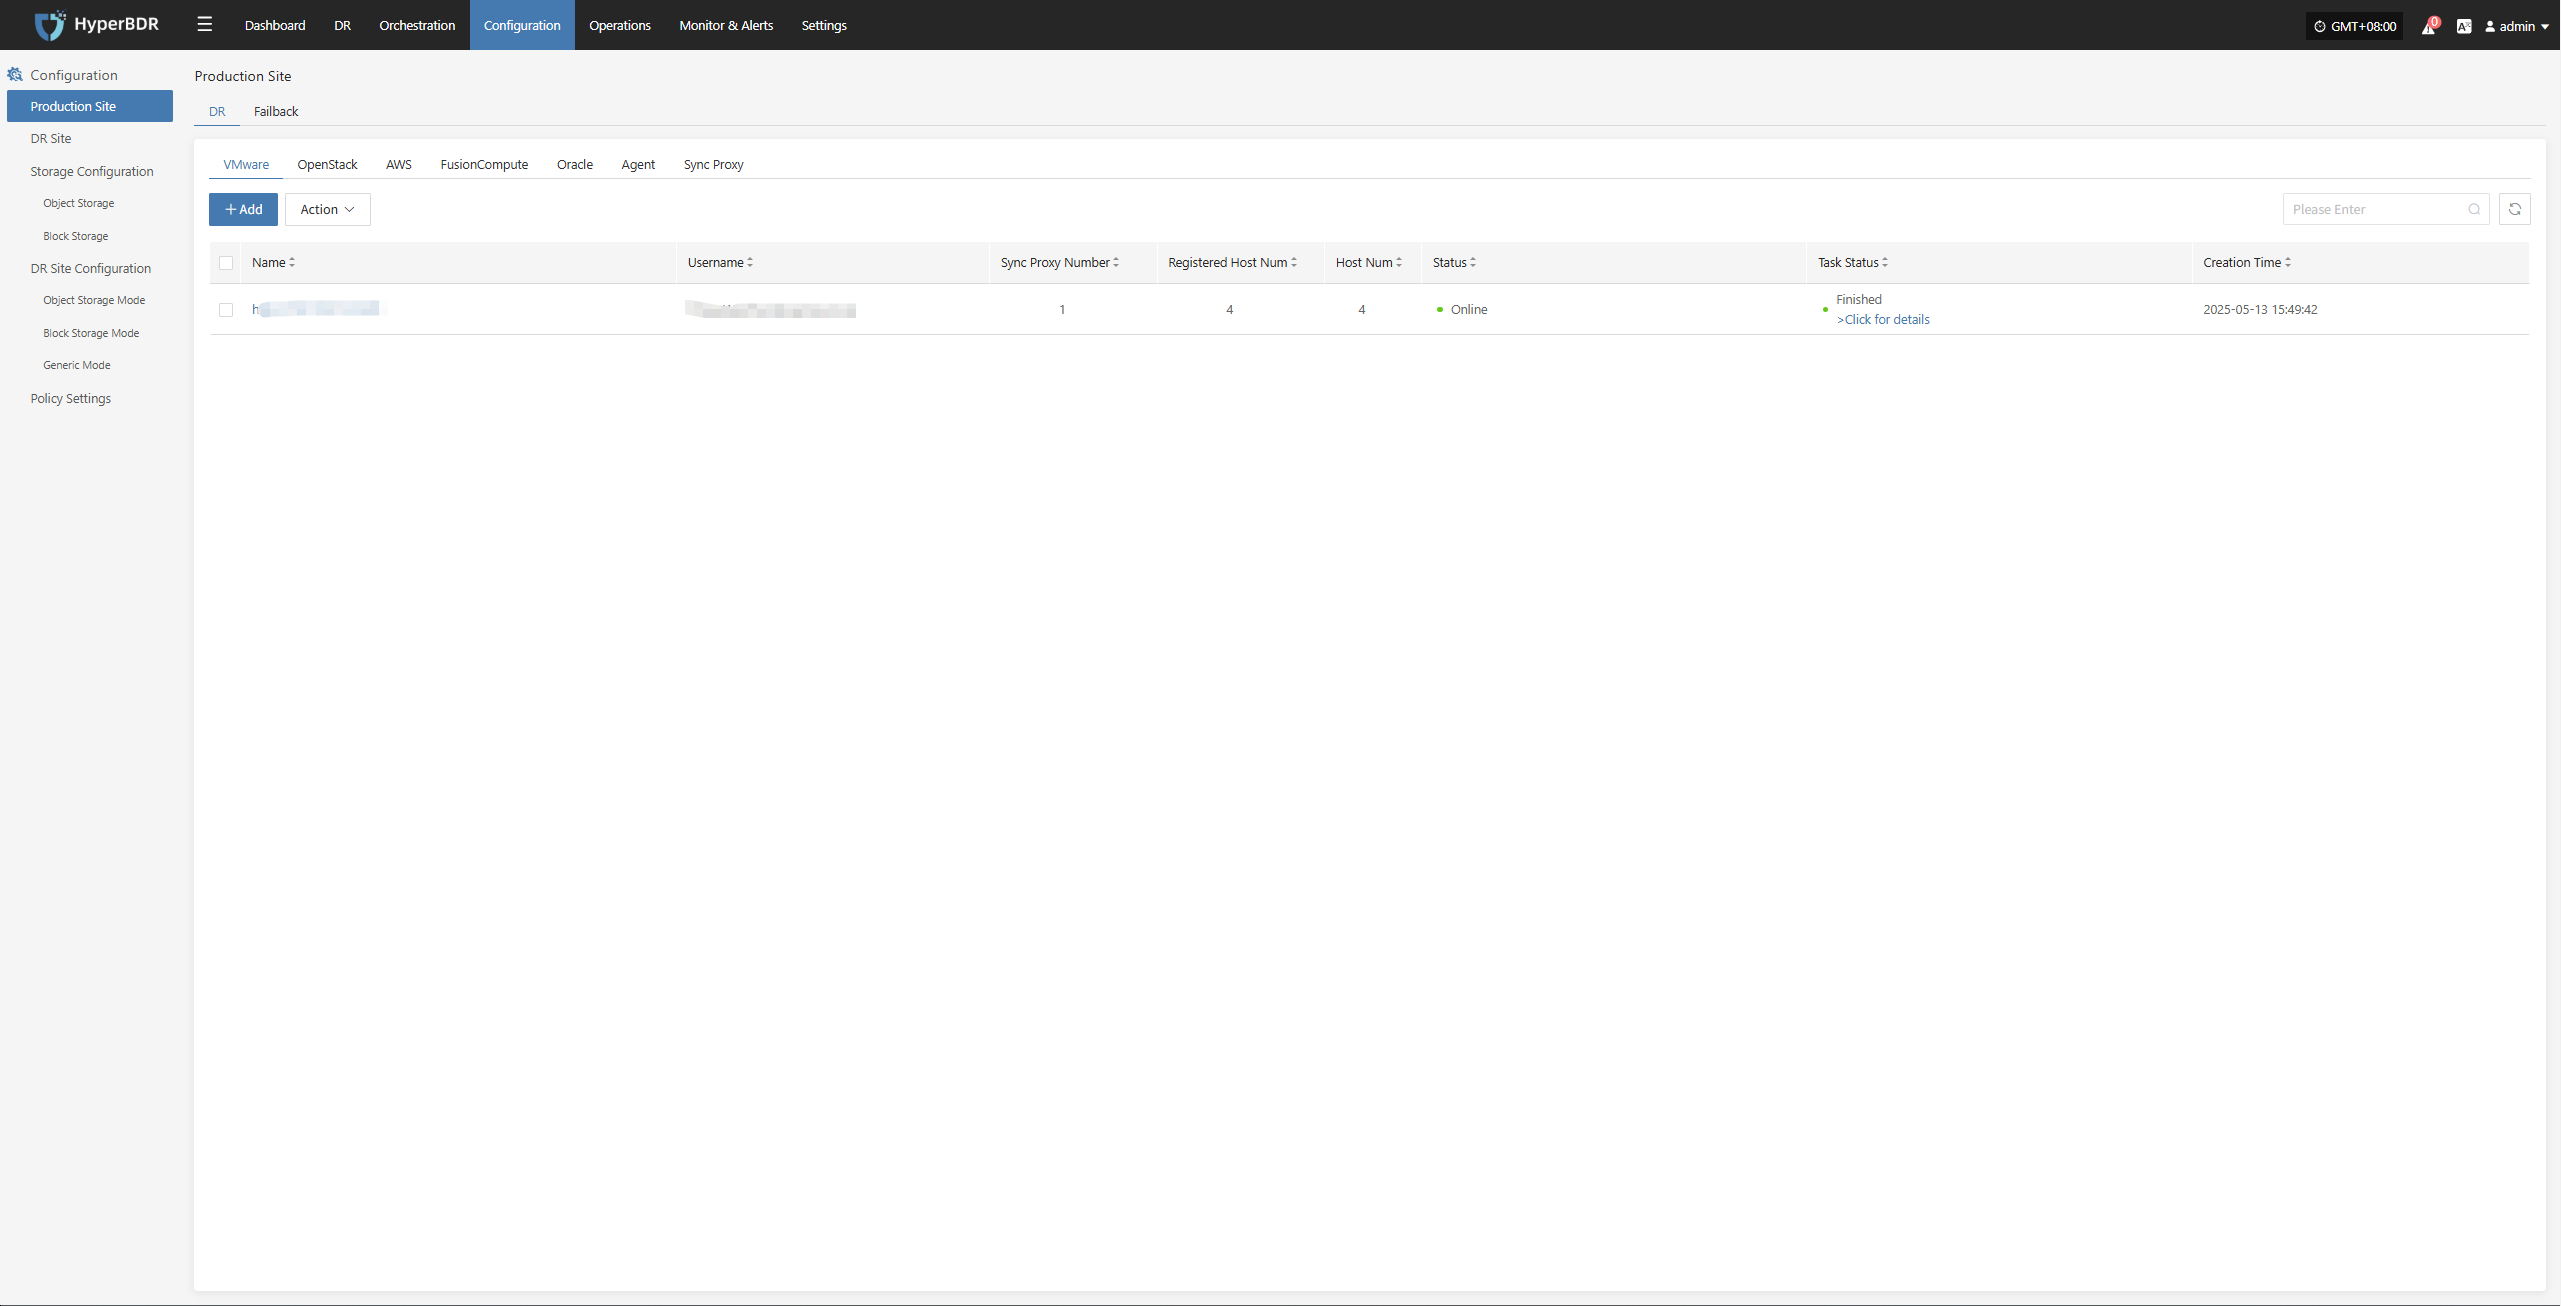The height and width of the screenshot is (1306, 2561).
Task: Click the language switch icon
Action: 2464,27
